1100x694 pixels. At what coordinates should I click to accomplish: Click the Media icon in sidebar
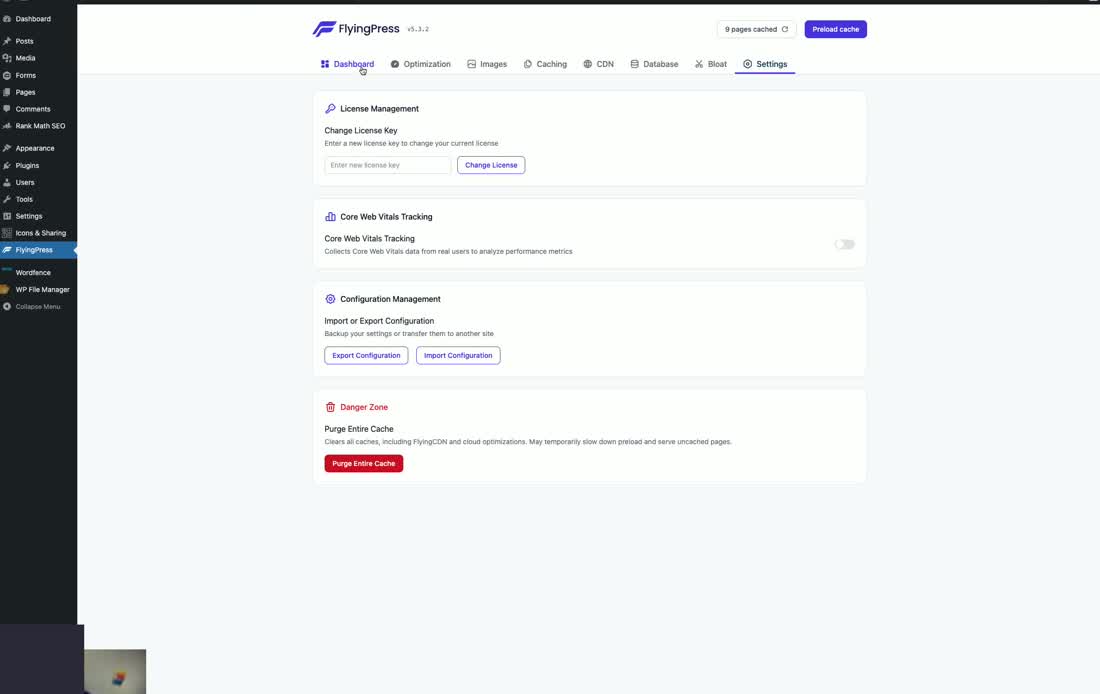click(7, 58)
